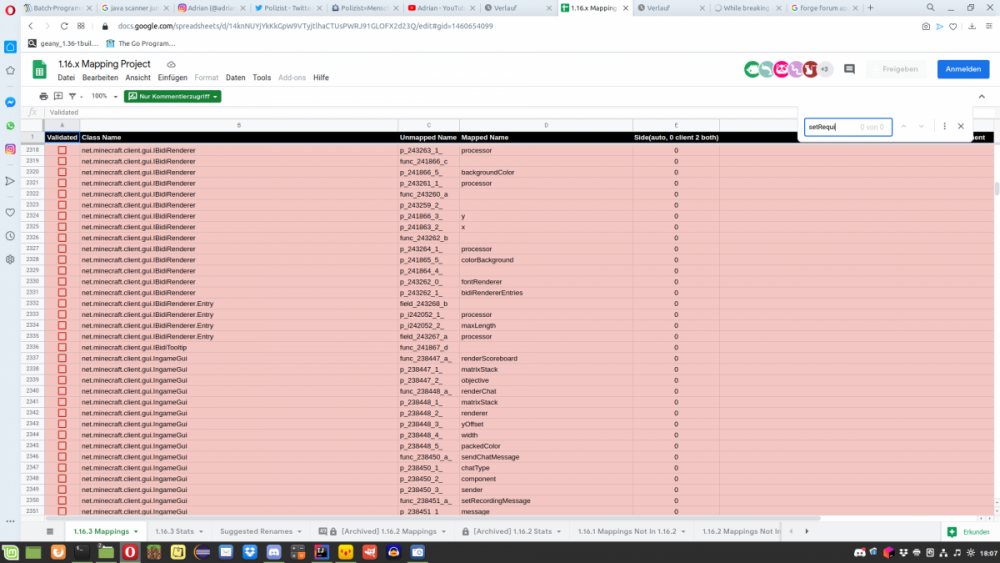Open the Archived 1.16.2 Mappings tab arrow
Viewport: 1000px width, 563px height.
(x=443, y=531)
